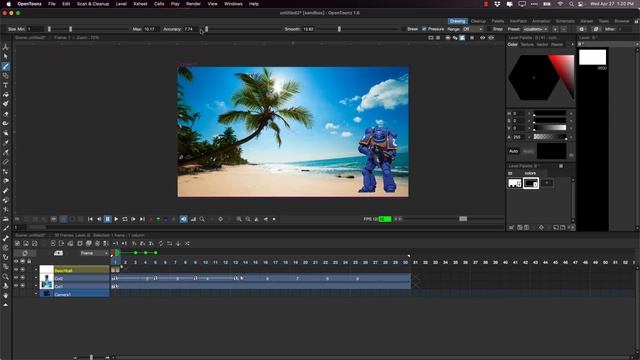Collapse the Col2 column toggle arrow
This screenshot has width=640, height=360.
36,278
